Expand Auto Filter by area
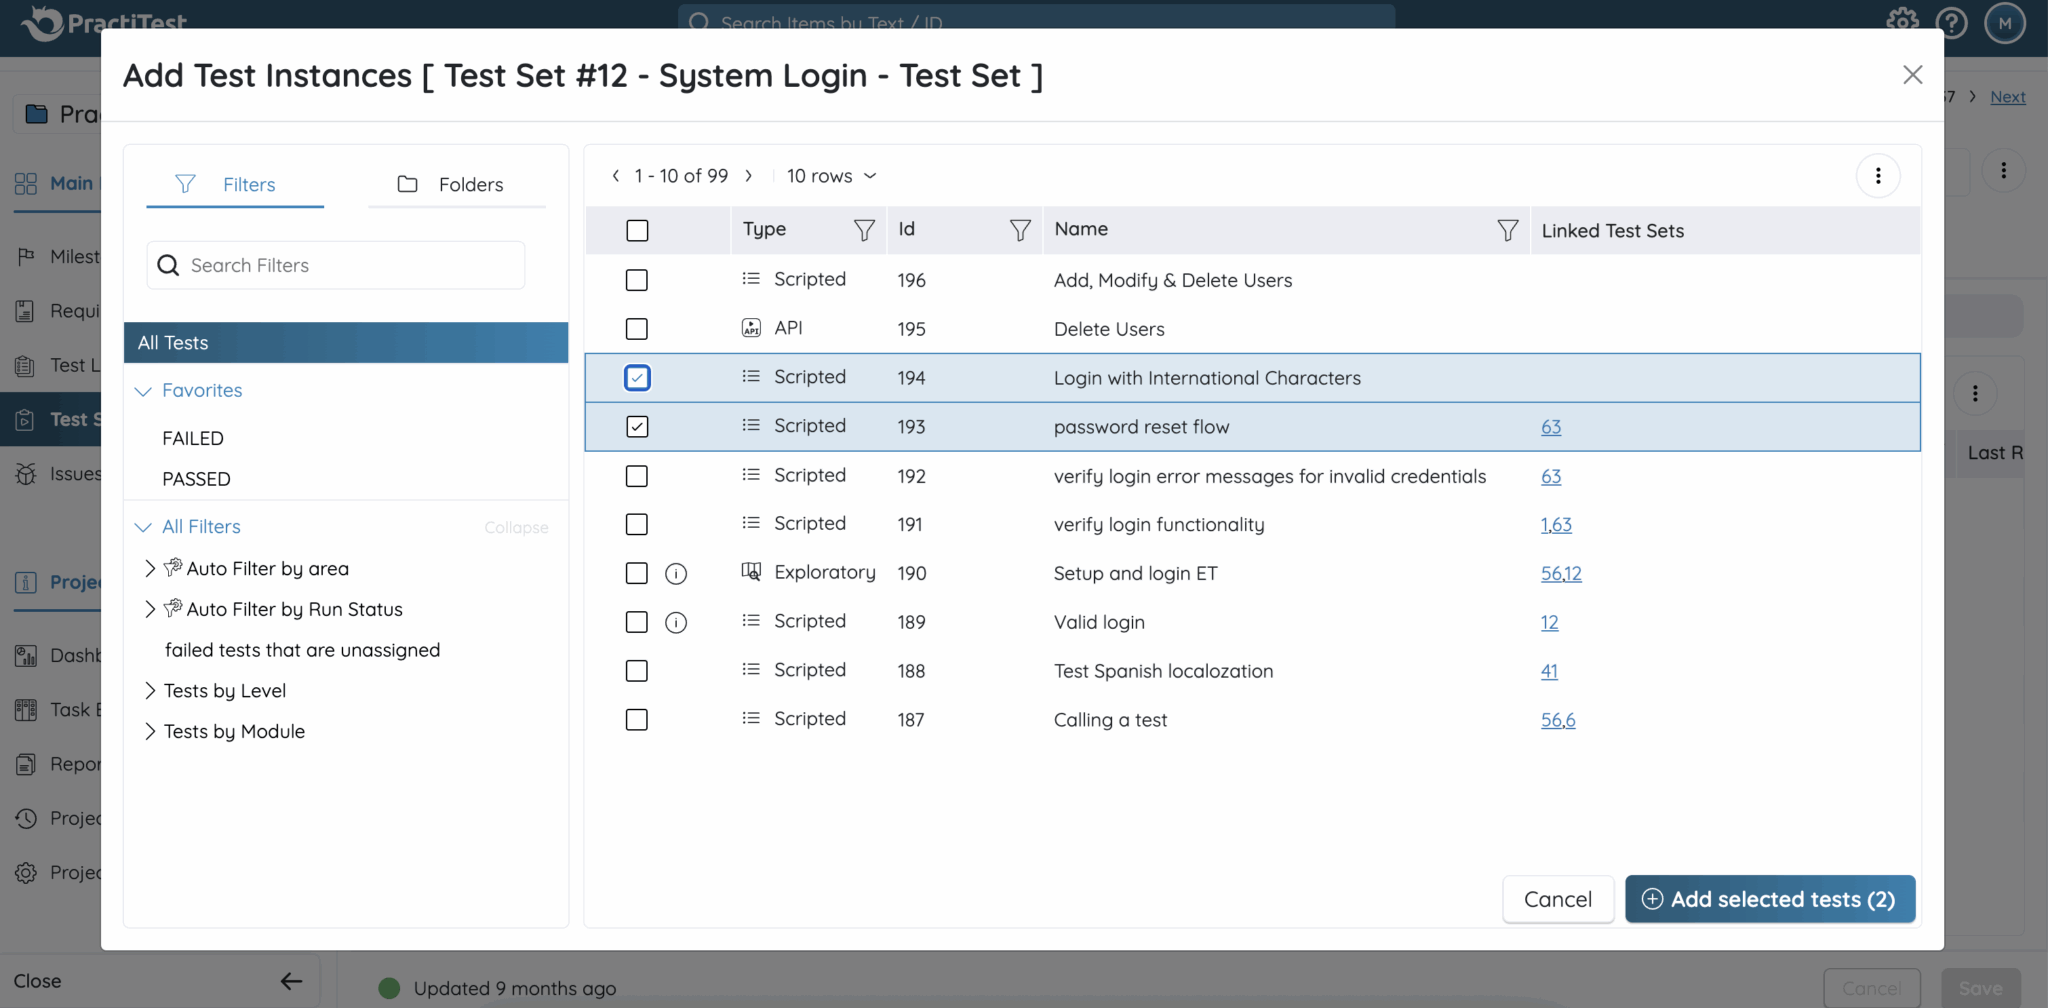 click(x=150, y=568)
